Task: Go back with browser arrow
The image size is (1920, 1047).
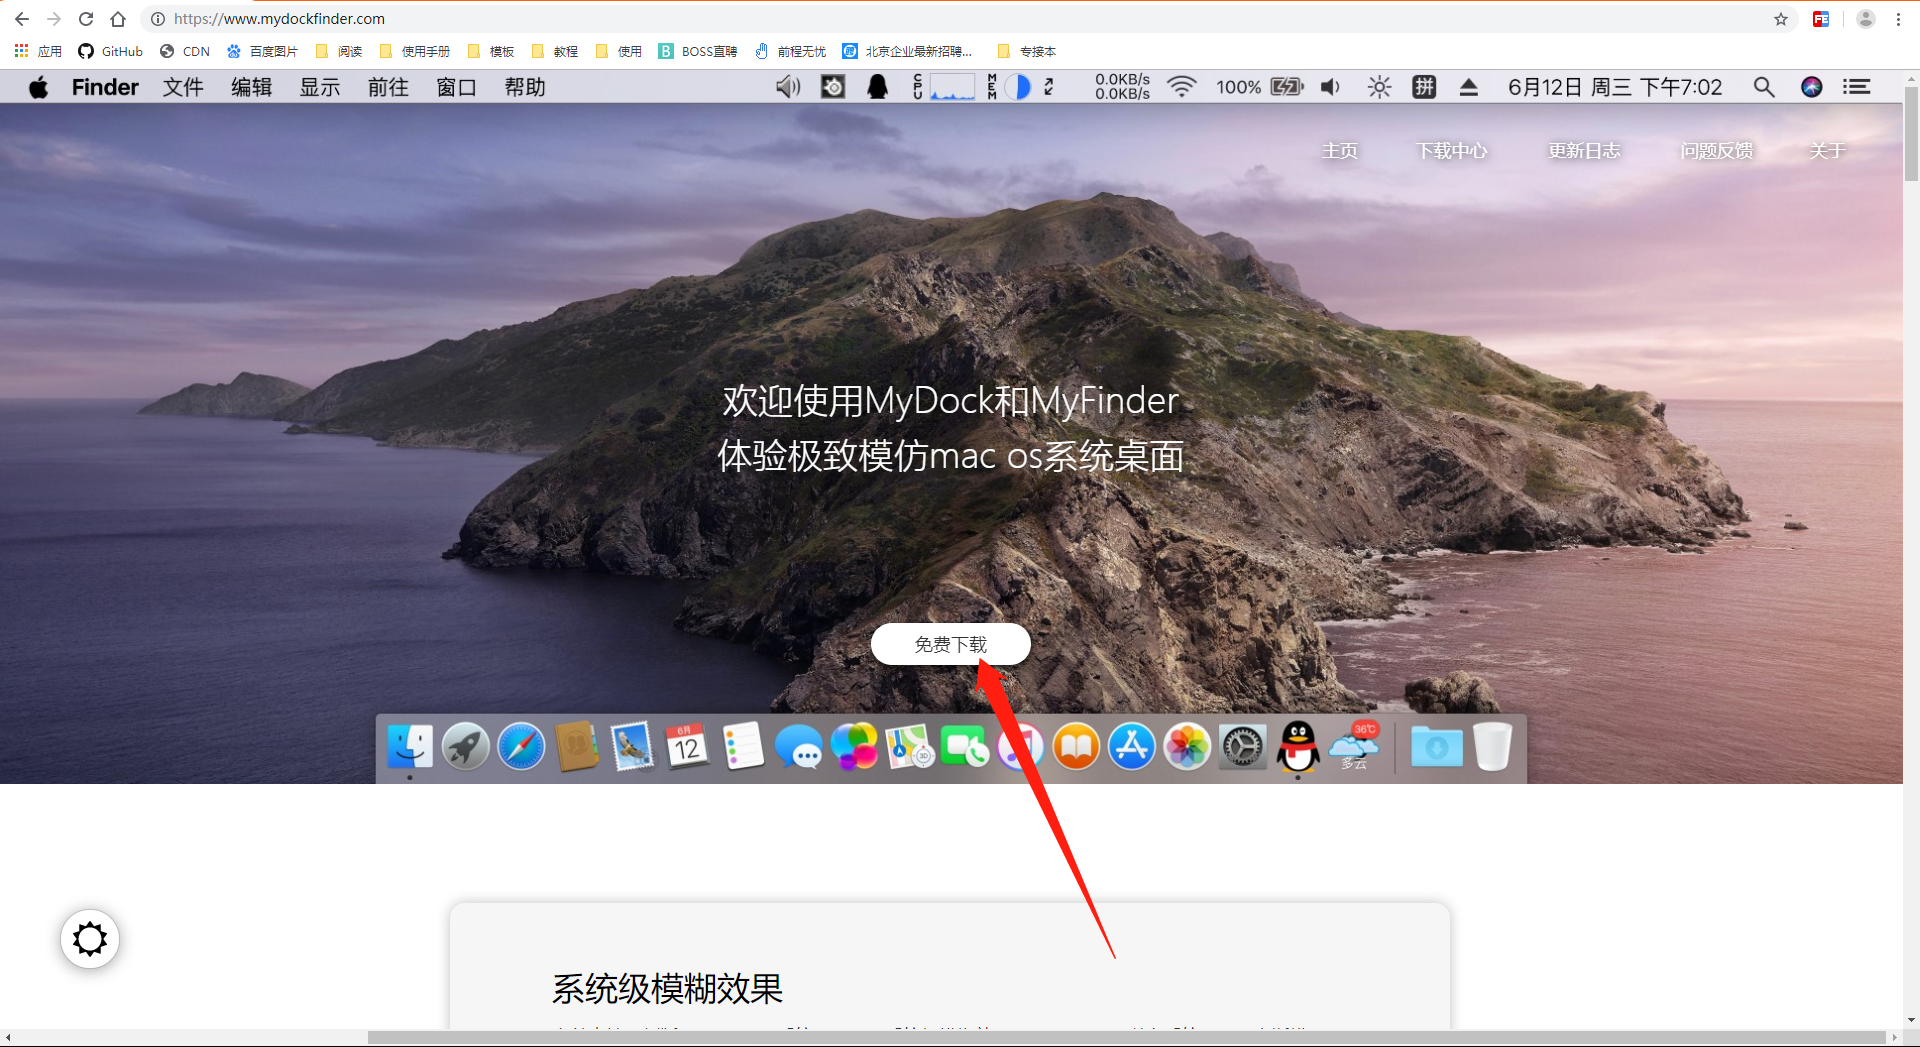Action: tap(22, 19)
